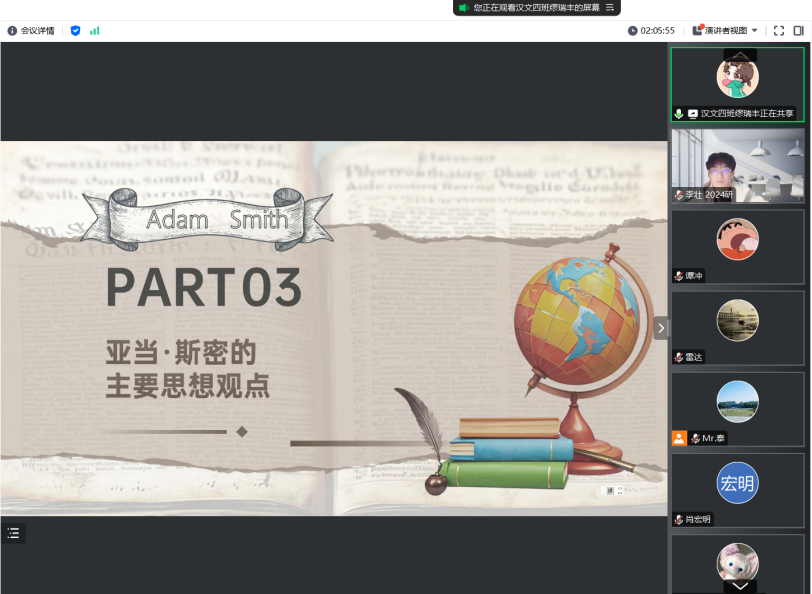
Task: Enter full screen mode
Action: point(779,31)
